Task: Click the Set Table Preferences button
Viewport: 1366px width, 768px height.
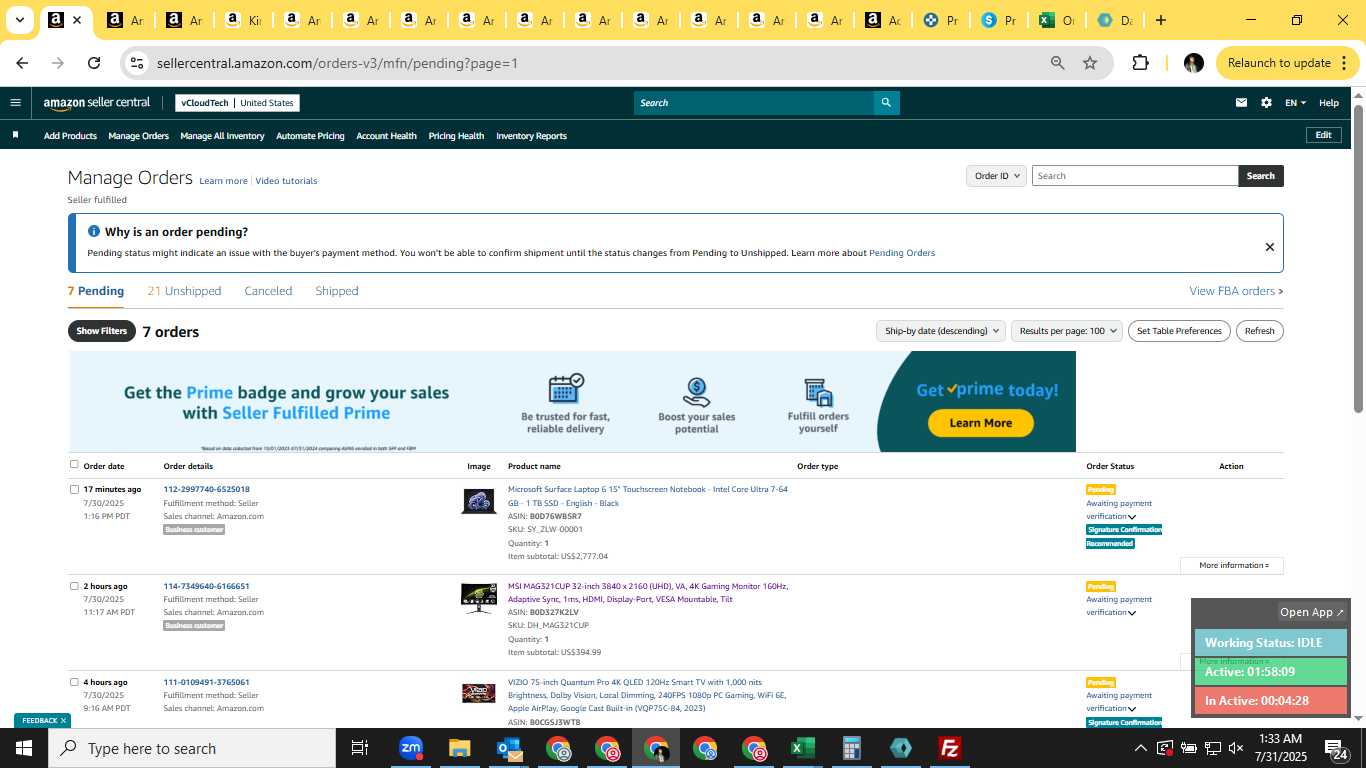Action: click(1180, 331)
